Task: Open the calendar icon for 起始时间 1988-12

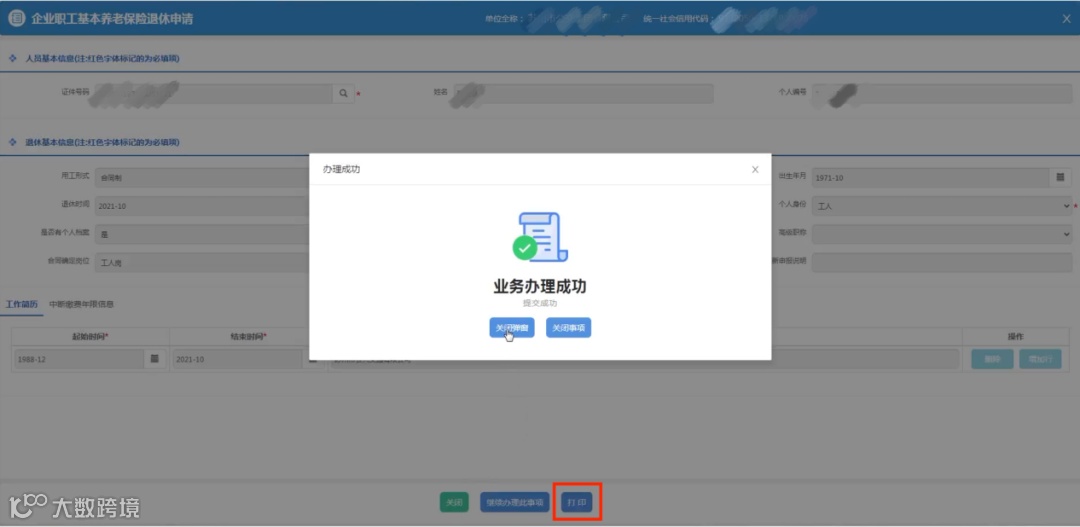Action: click(154, 358)
